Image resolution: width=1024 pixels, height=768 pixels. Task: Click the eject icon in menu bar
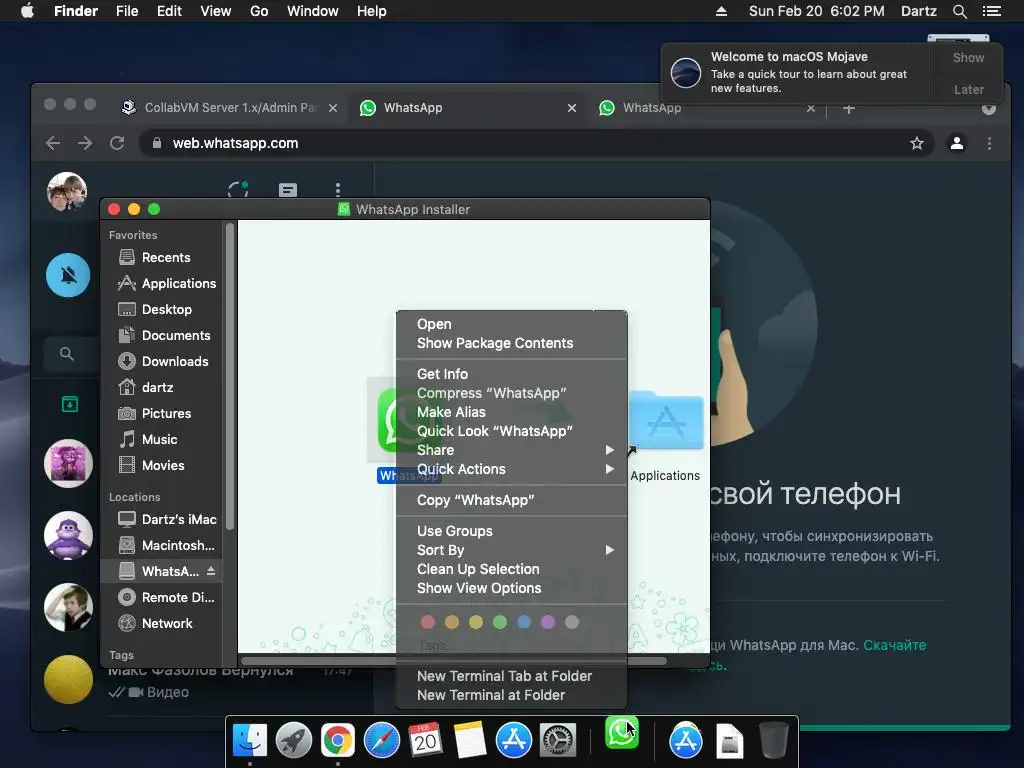[722, 11]
